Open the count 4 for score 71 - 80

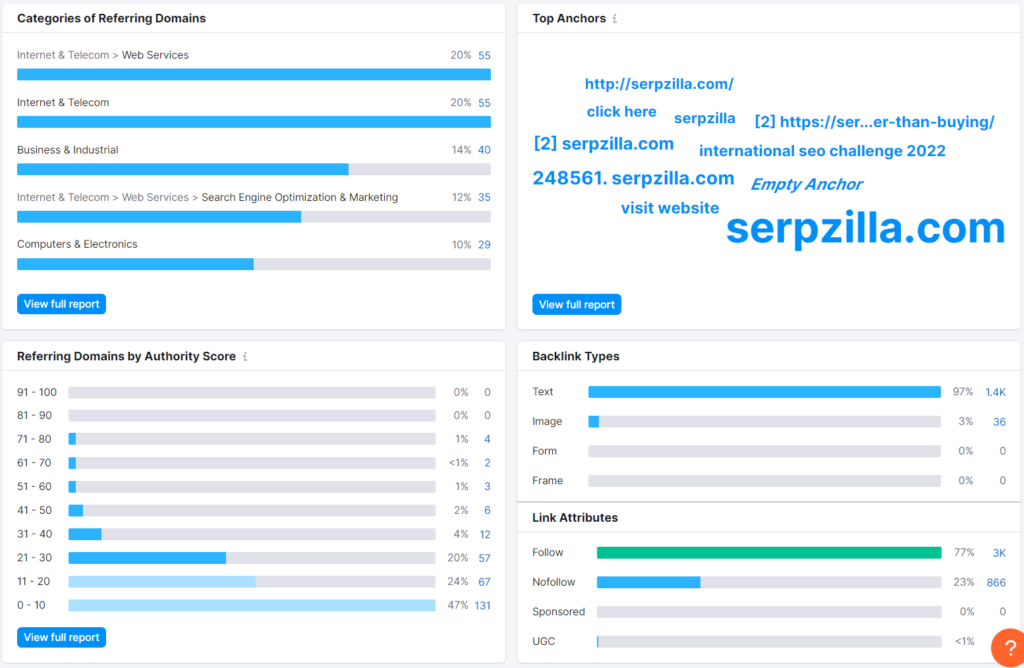pos(487,439)
